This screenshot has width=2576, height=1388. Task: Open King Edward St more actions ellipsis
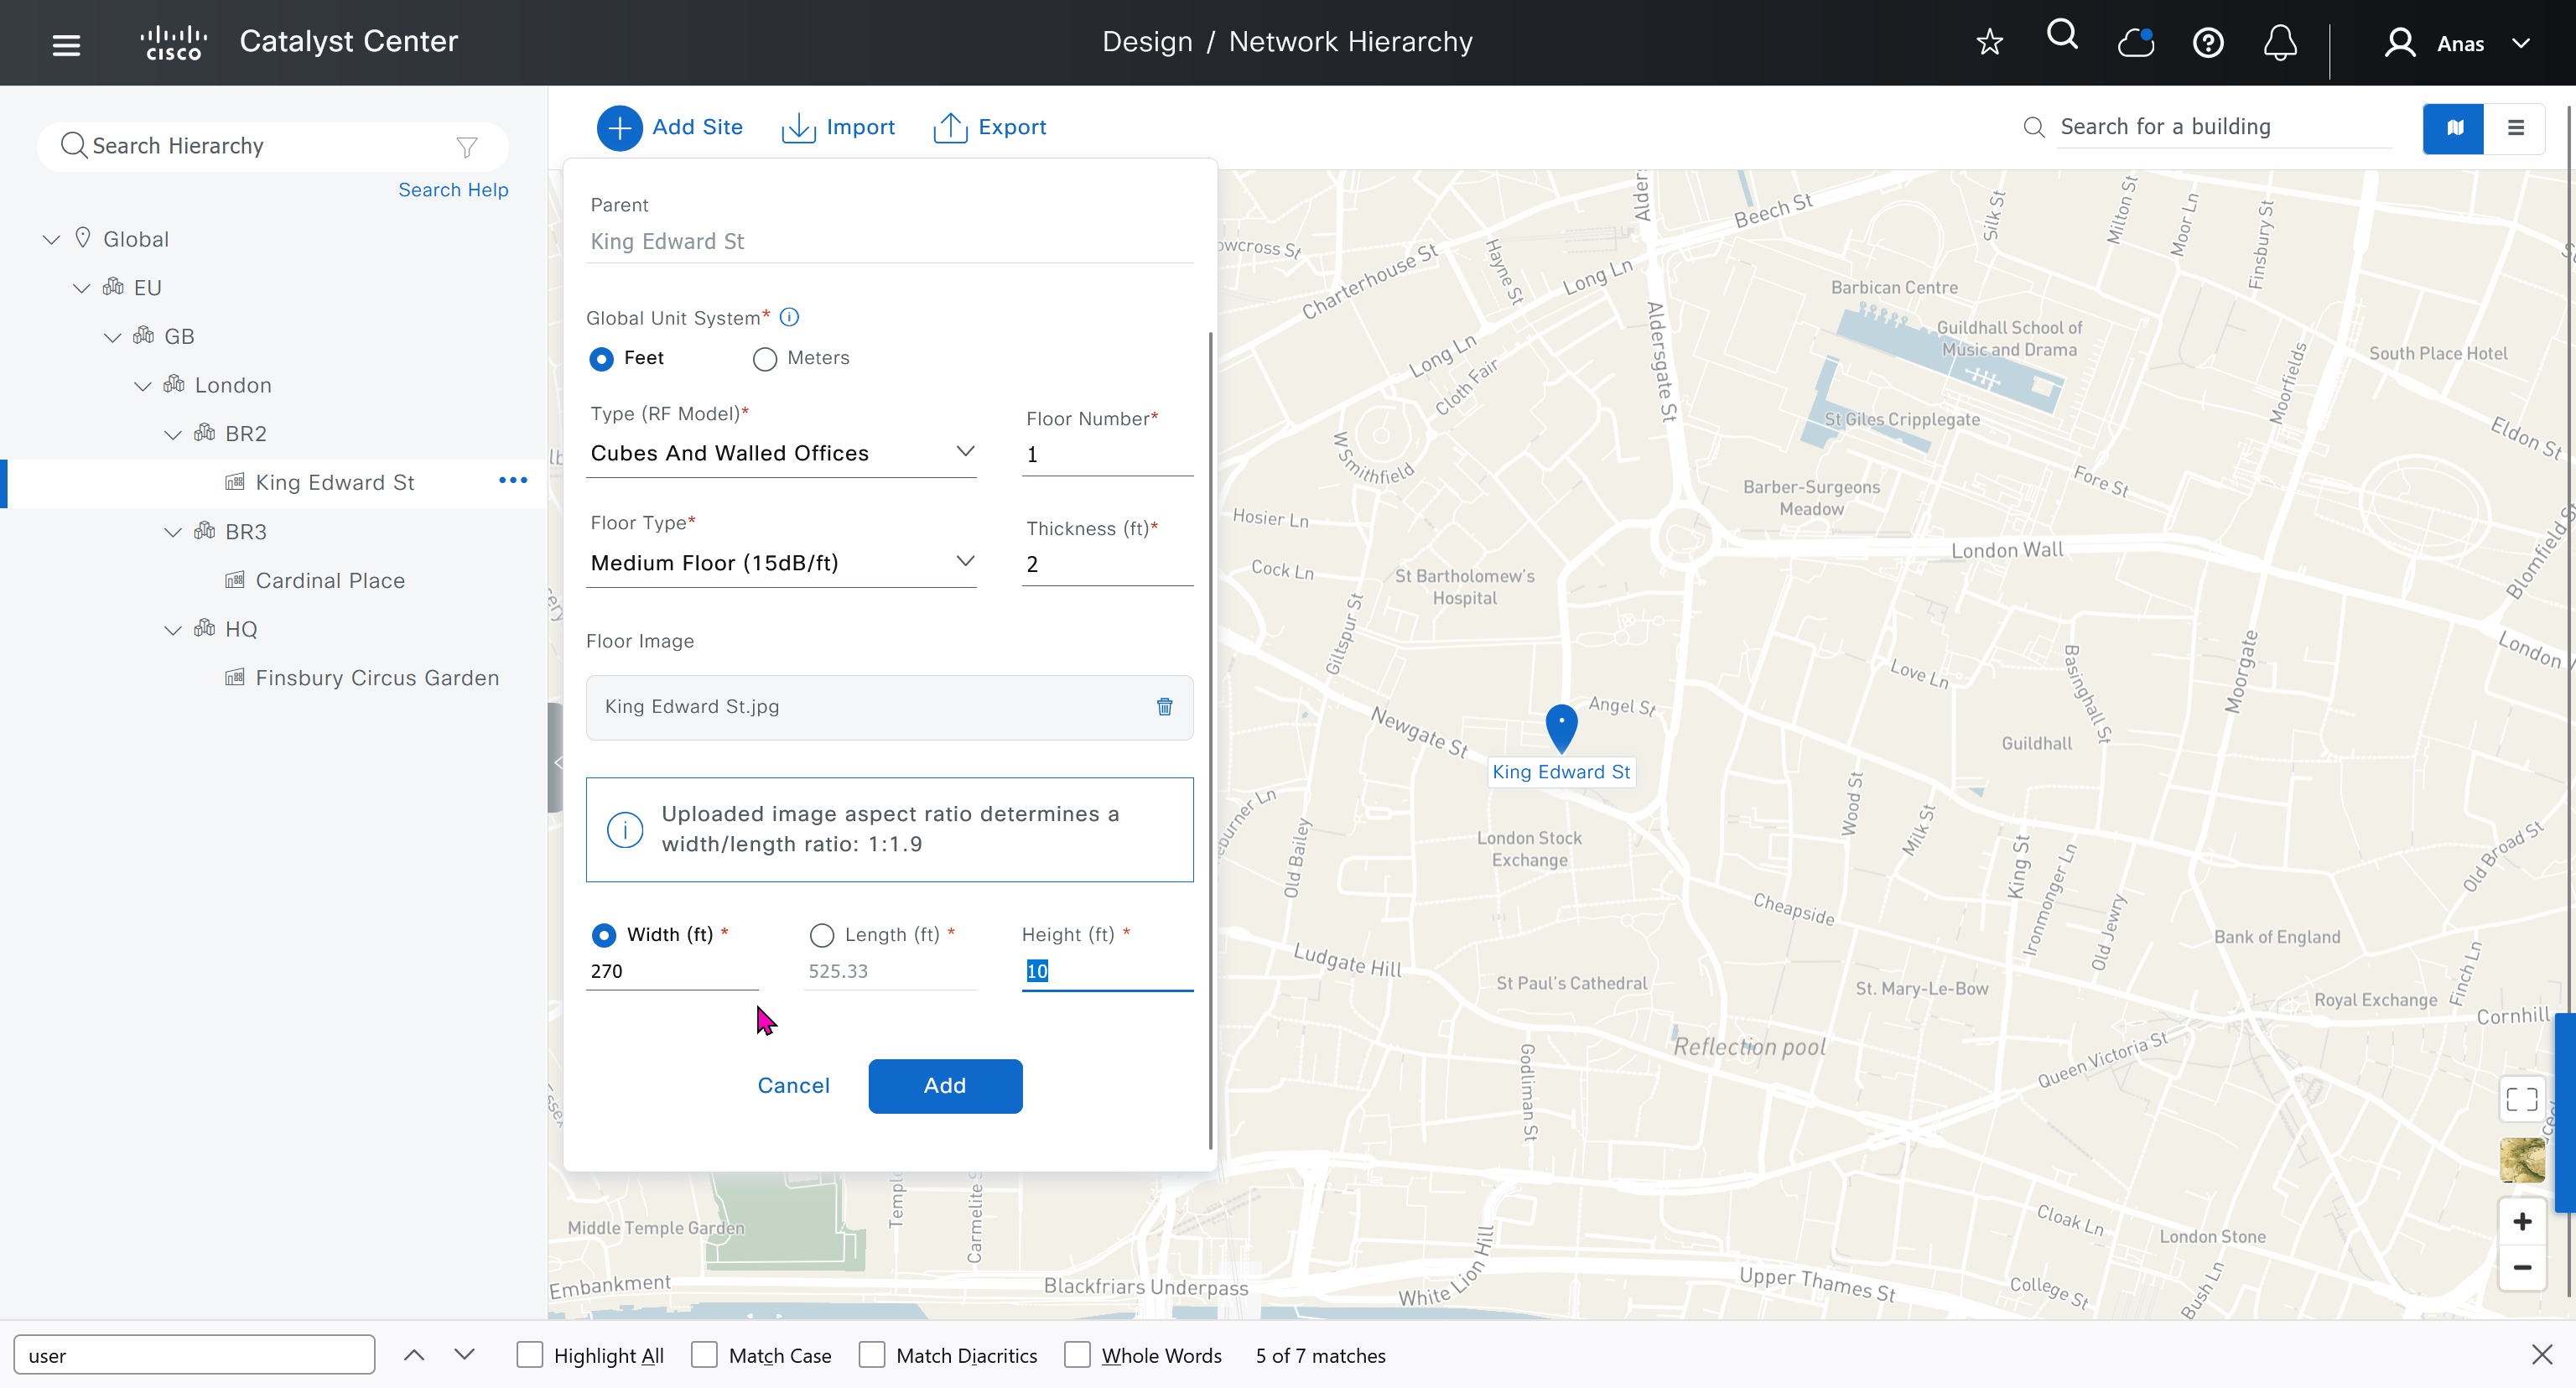pos(513,481)
